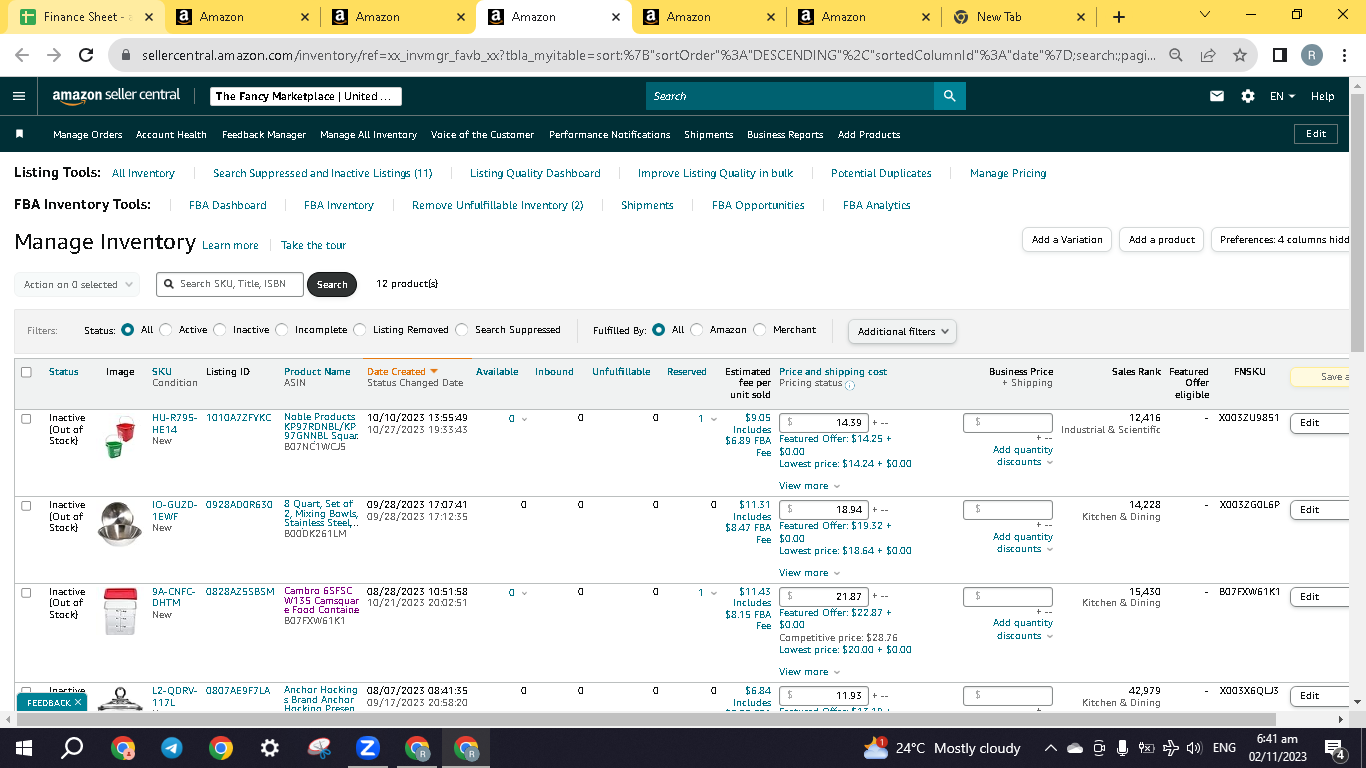The width and height of the screenshot is (1366, 768).
Task: Click the horizontal scrollbar under the inventory table
Action: click(x=644, y=719)
